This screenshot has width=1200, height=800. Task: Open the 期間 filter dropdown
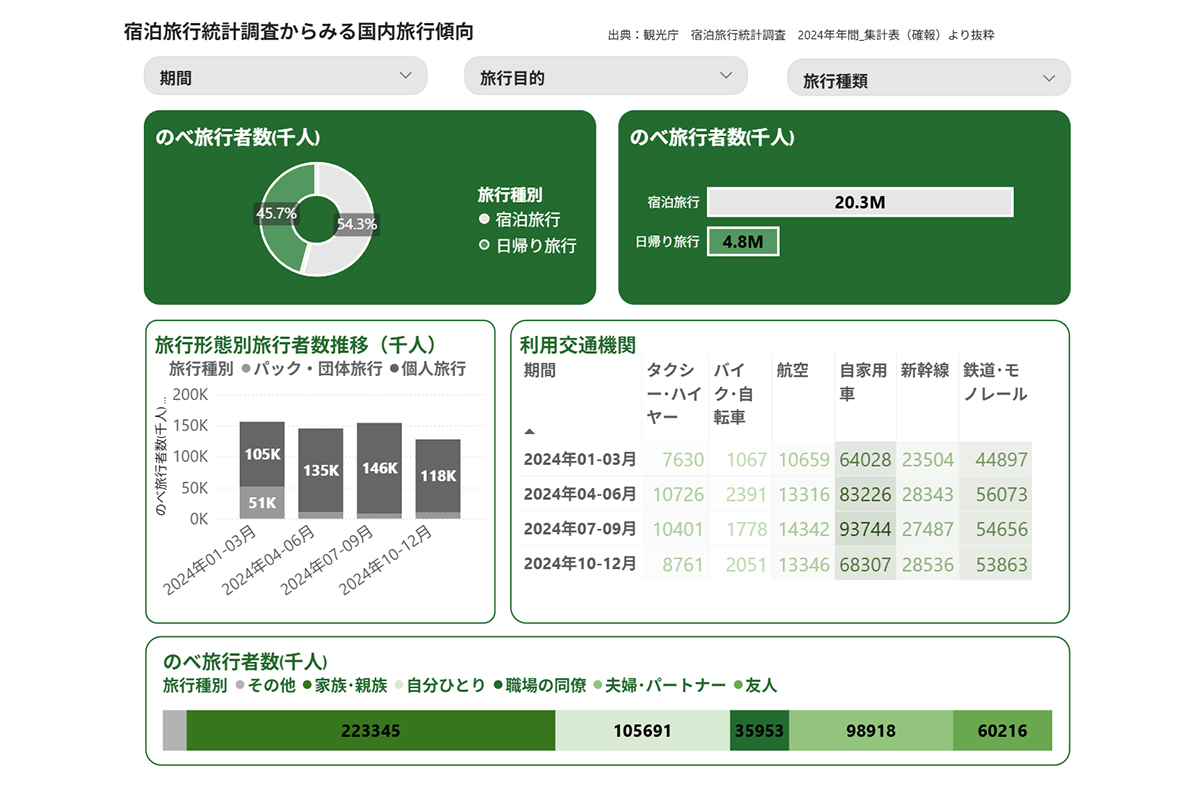tap(285, 76)
